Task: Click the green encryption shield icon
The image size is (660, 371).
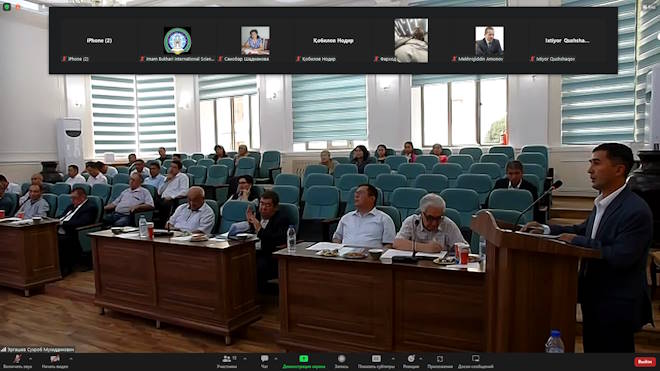Action: click(x=7, y=7)
